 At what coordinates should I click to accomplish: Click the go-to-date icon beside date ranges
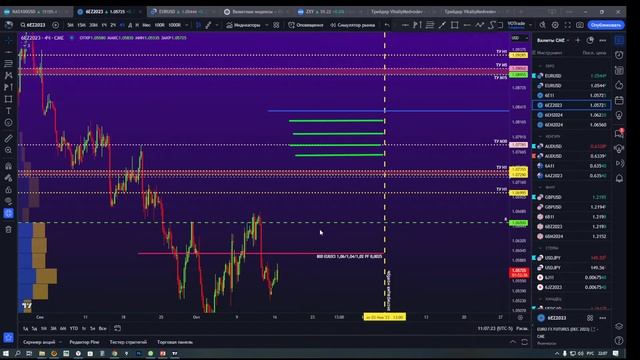coord(118,329)
